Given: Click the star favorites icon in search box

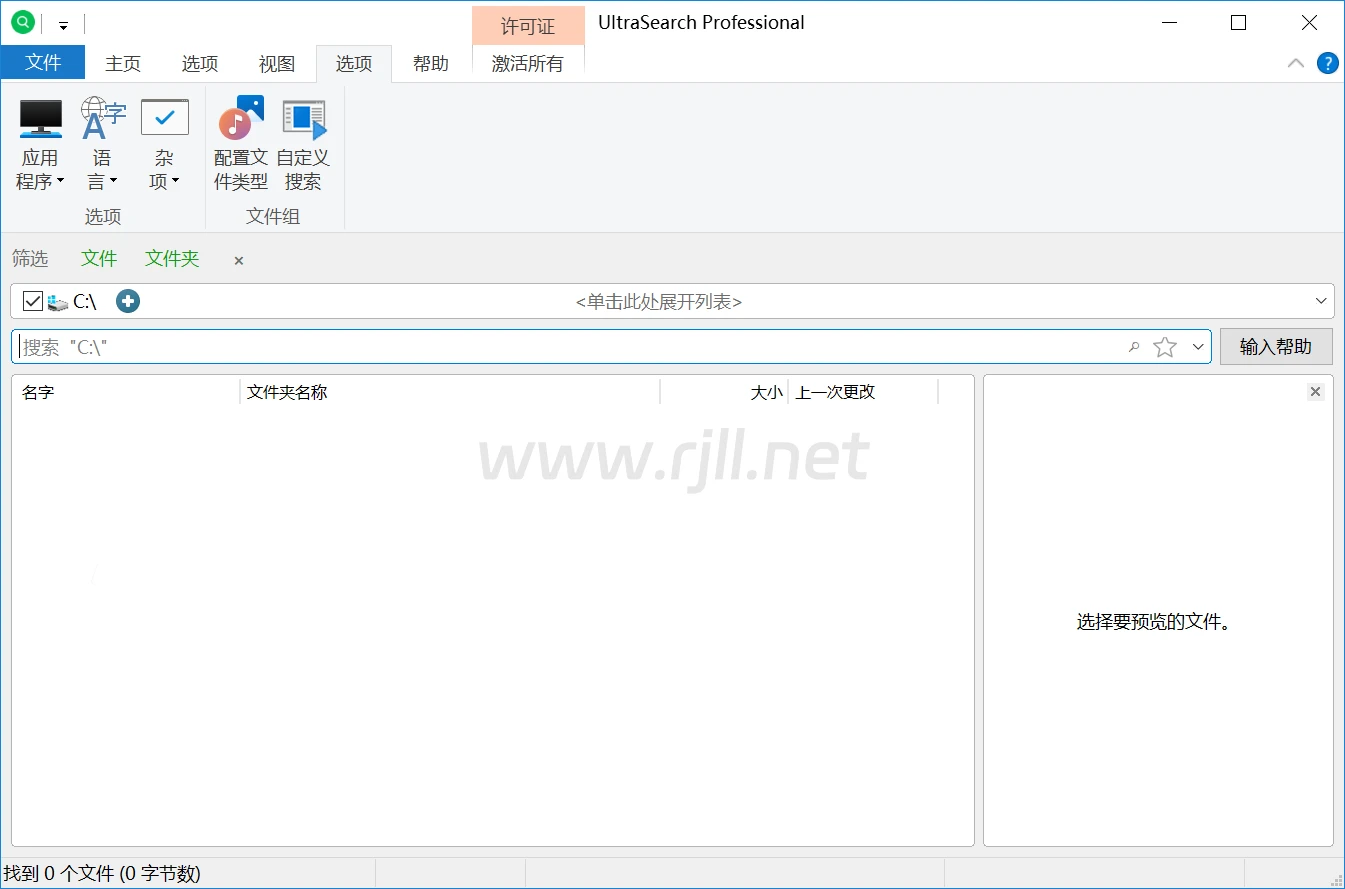Looking at the screenshot, I should (x=1165, y=347).
